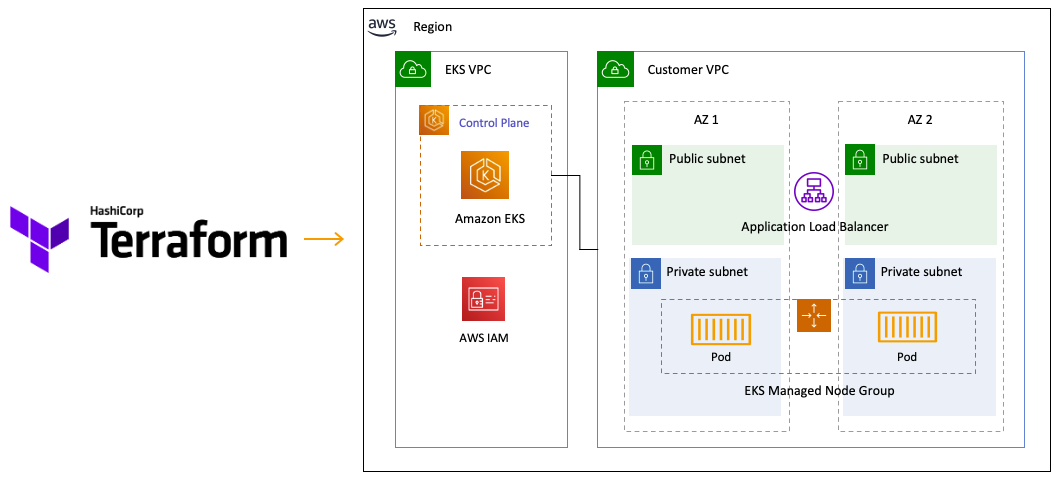
Task: Click the "Pod" label in AZ 1
Action: point(721,357)
